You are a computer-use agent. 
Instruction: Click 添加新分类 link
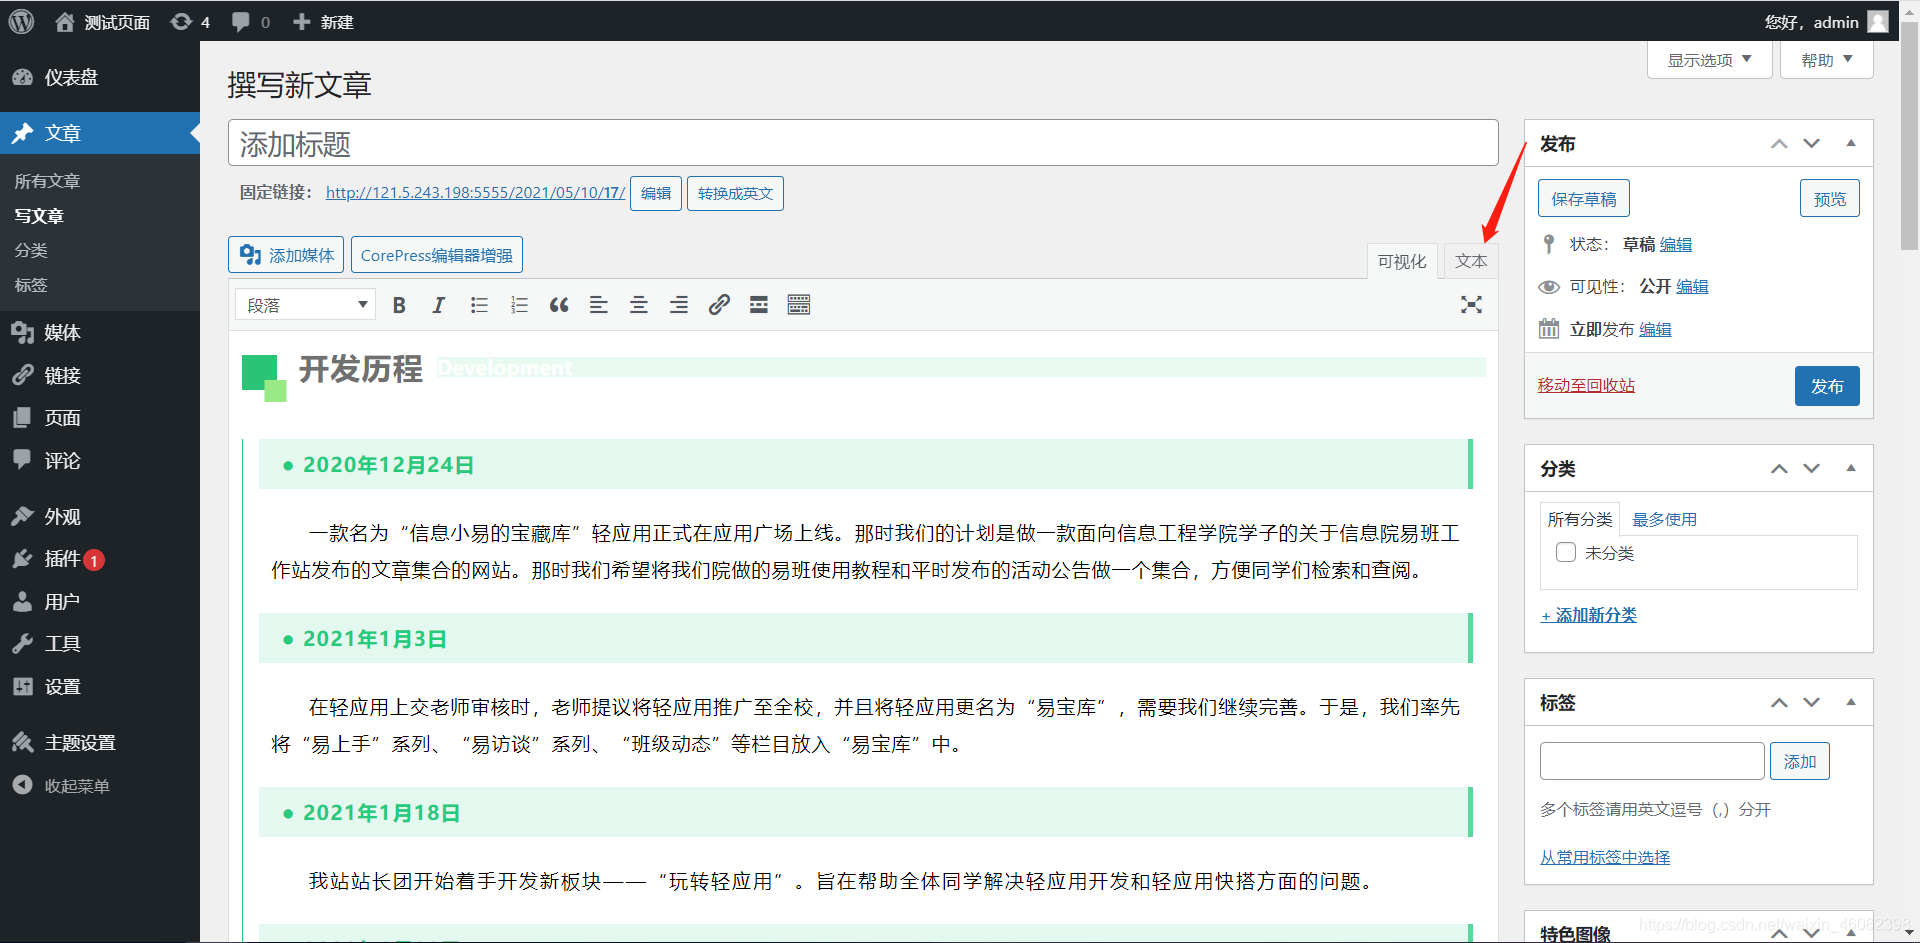[1589, 615]
